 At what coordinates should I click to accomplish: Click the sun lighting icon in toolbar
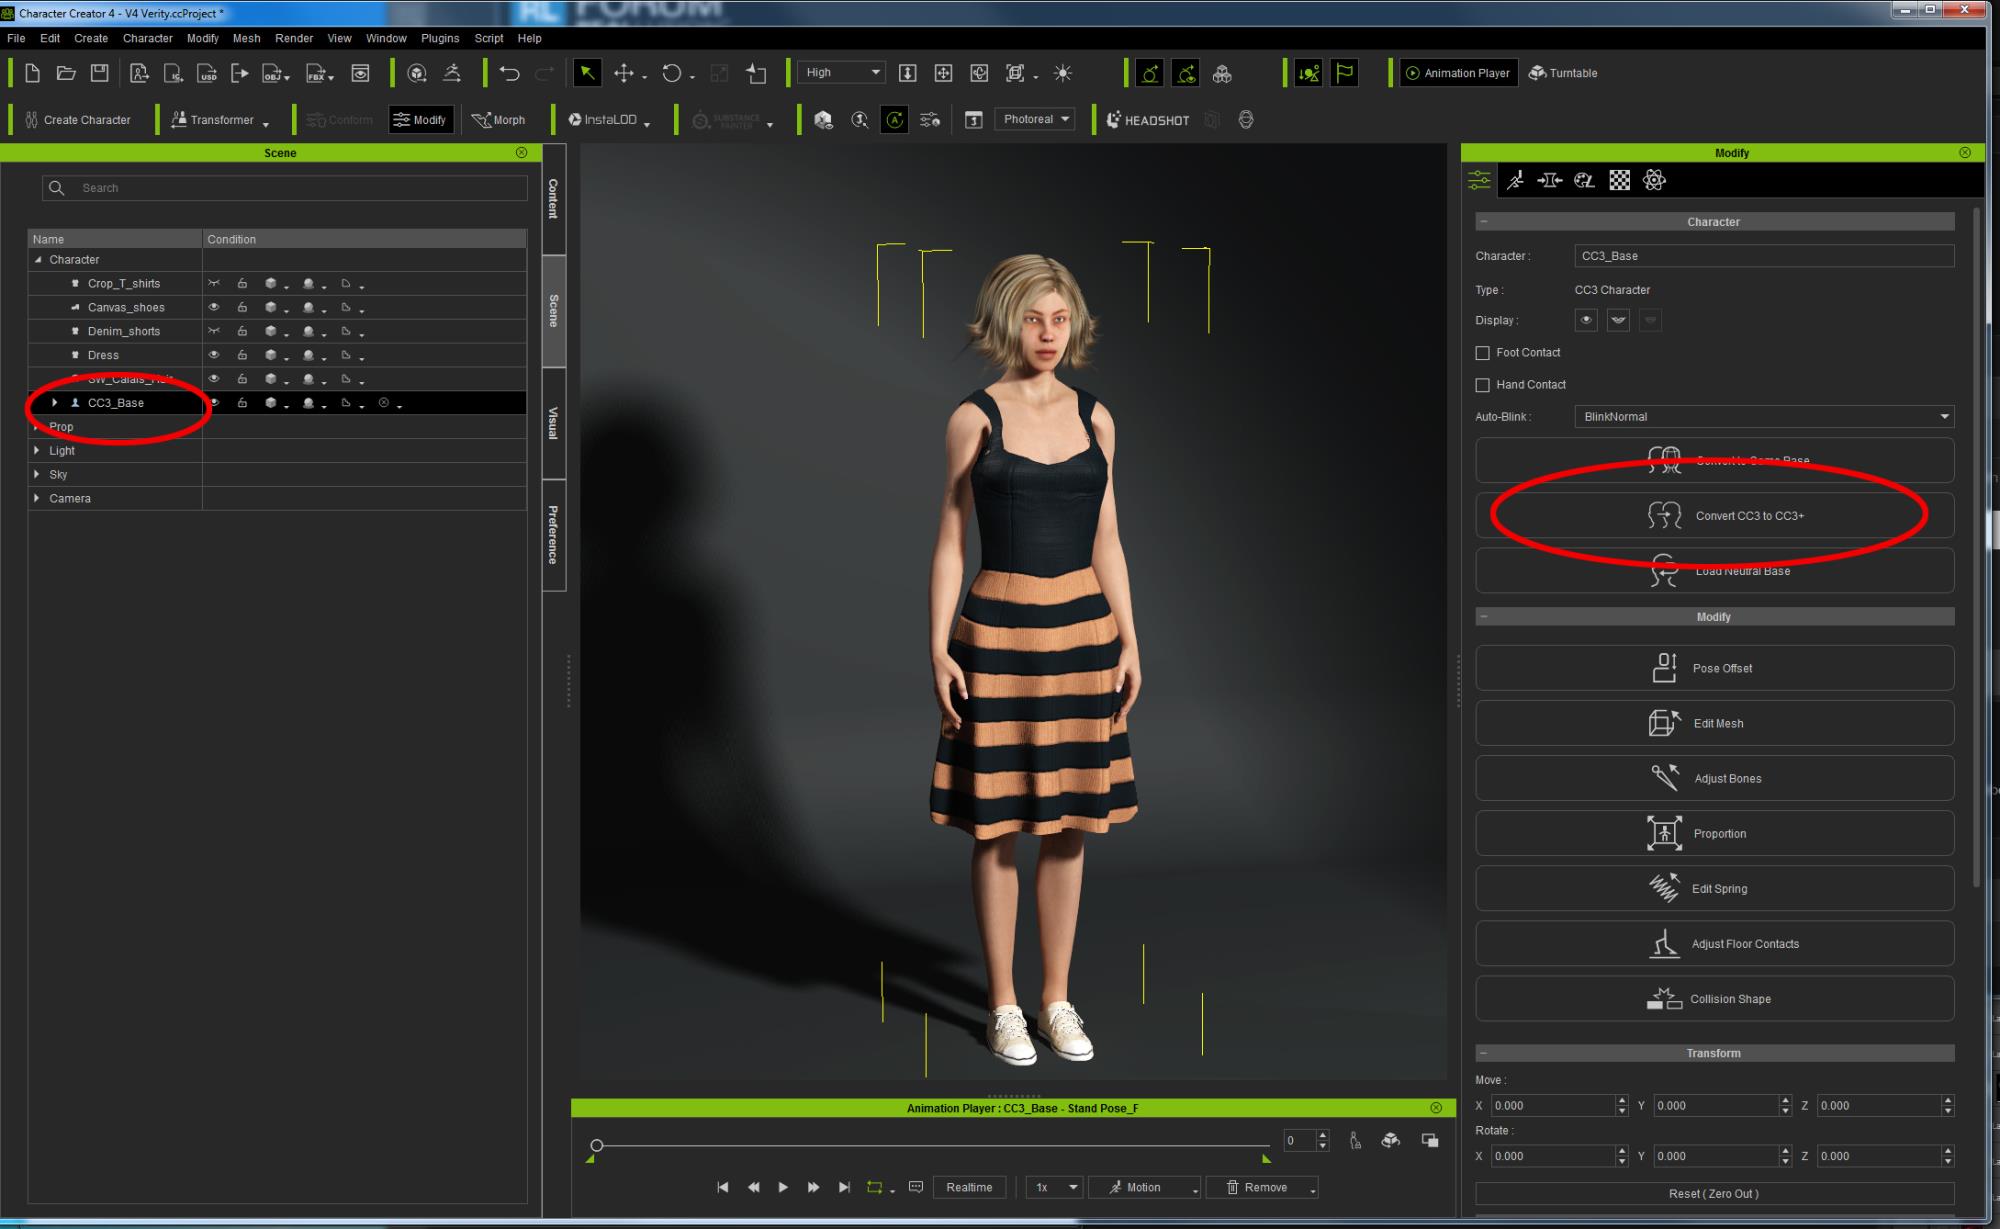(x=1063, y=73)
